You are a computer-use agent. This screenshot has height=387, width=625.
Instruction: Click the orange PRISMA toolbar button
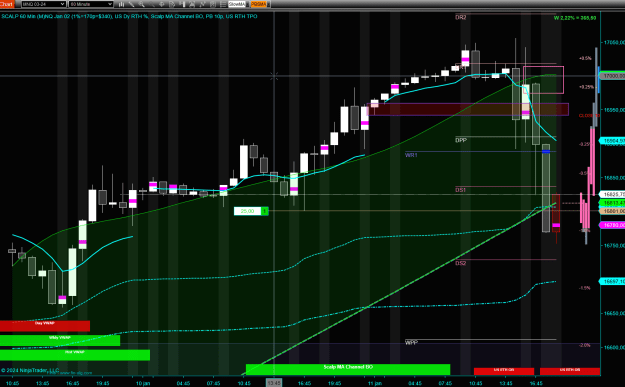(258, 4)
